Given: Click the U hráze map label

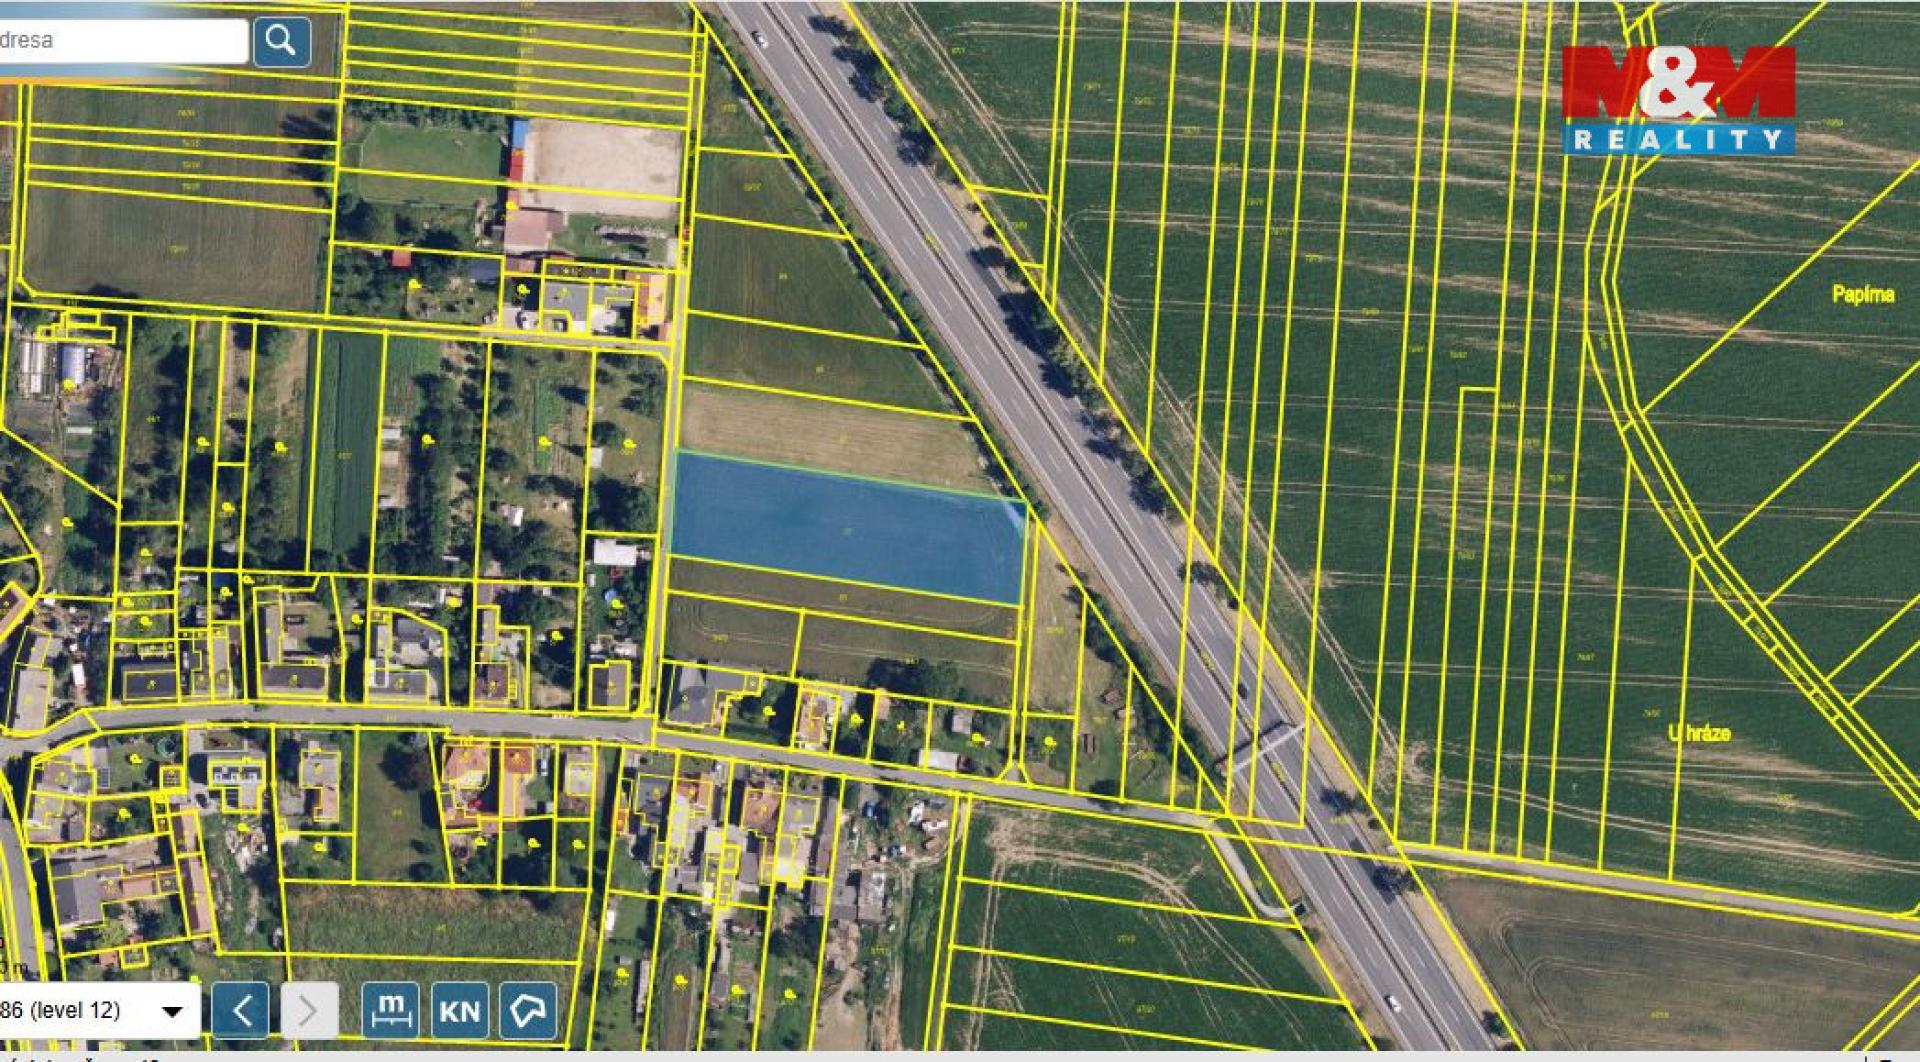Looking at the screenshot, I should [x=1699, y=733].
